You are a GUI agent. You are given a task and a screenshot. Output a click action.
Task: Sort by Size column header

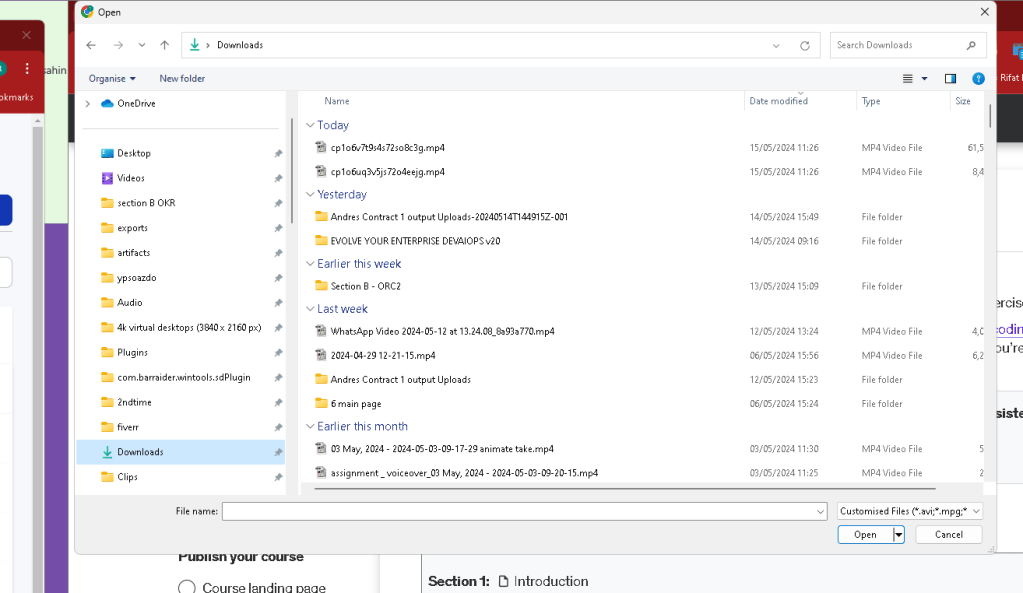[962, 101]
